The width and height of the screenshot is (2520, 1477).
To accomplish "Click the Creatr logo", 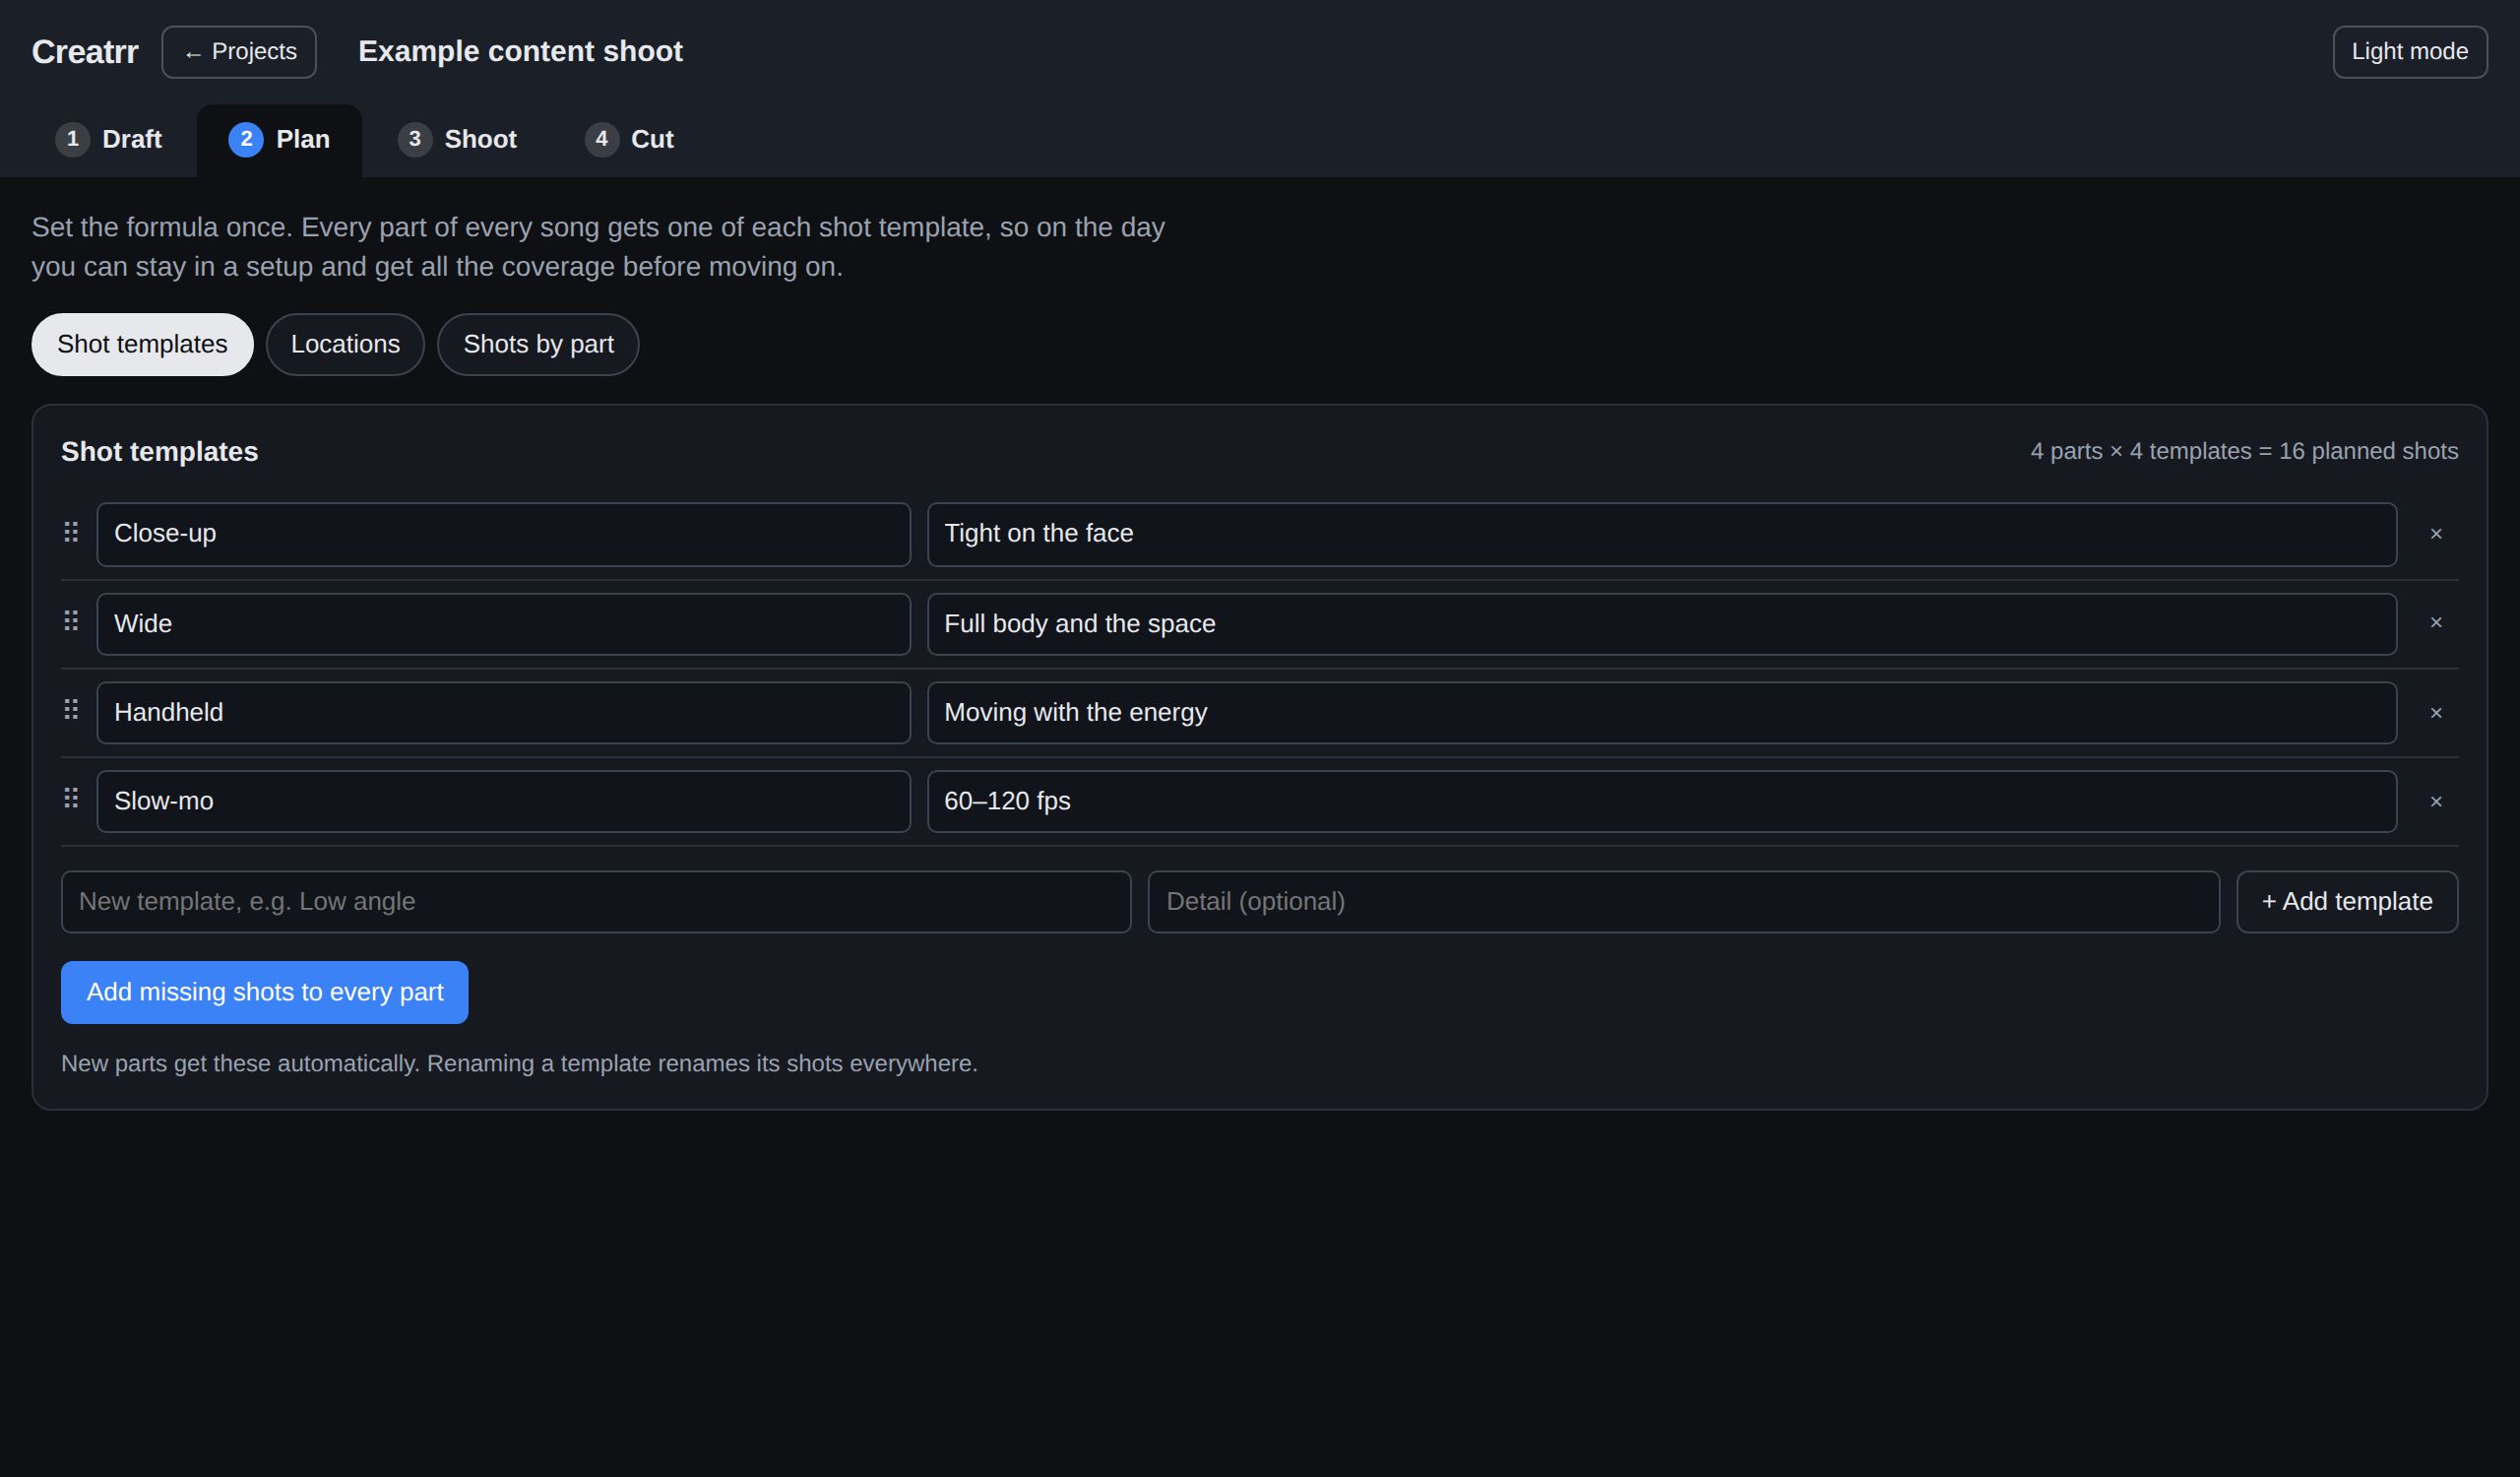I will point(85,52).
